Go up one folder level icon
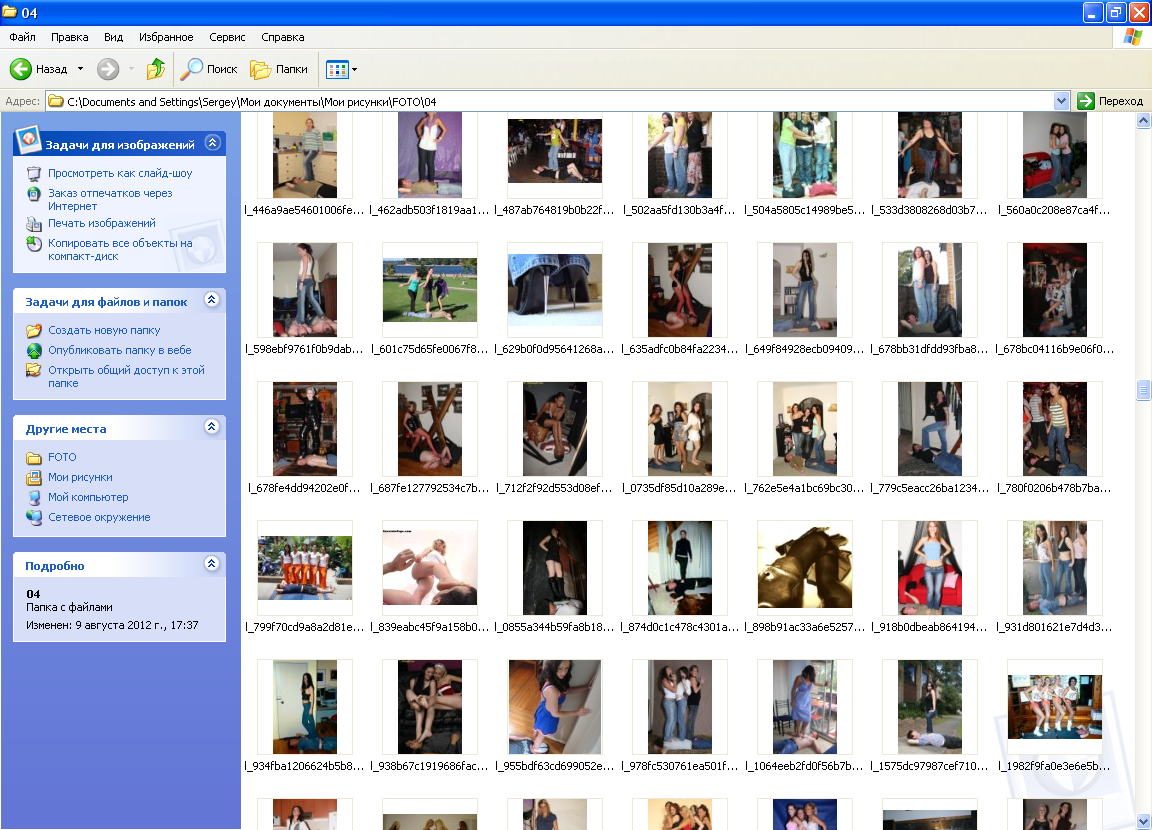 (155, 69)
